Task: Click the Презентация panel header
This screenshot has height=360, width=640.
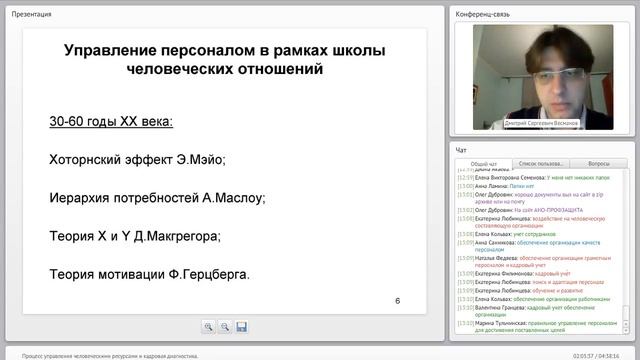Action: 31,14
